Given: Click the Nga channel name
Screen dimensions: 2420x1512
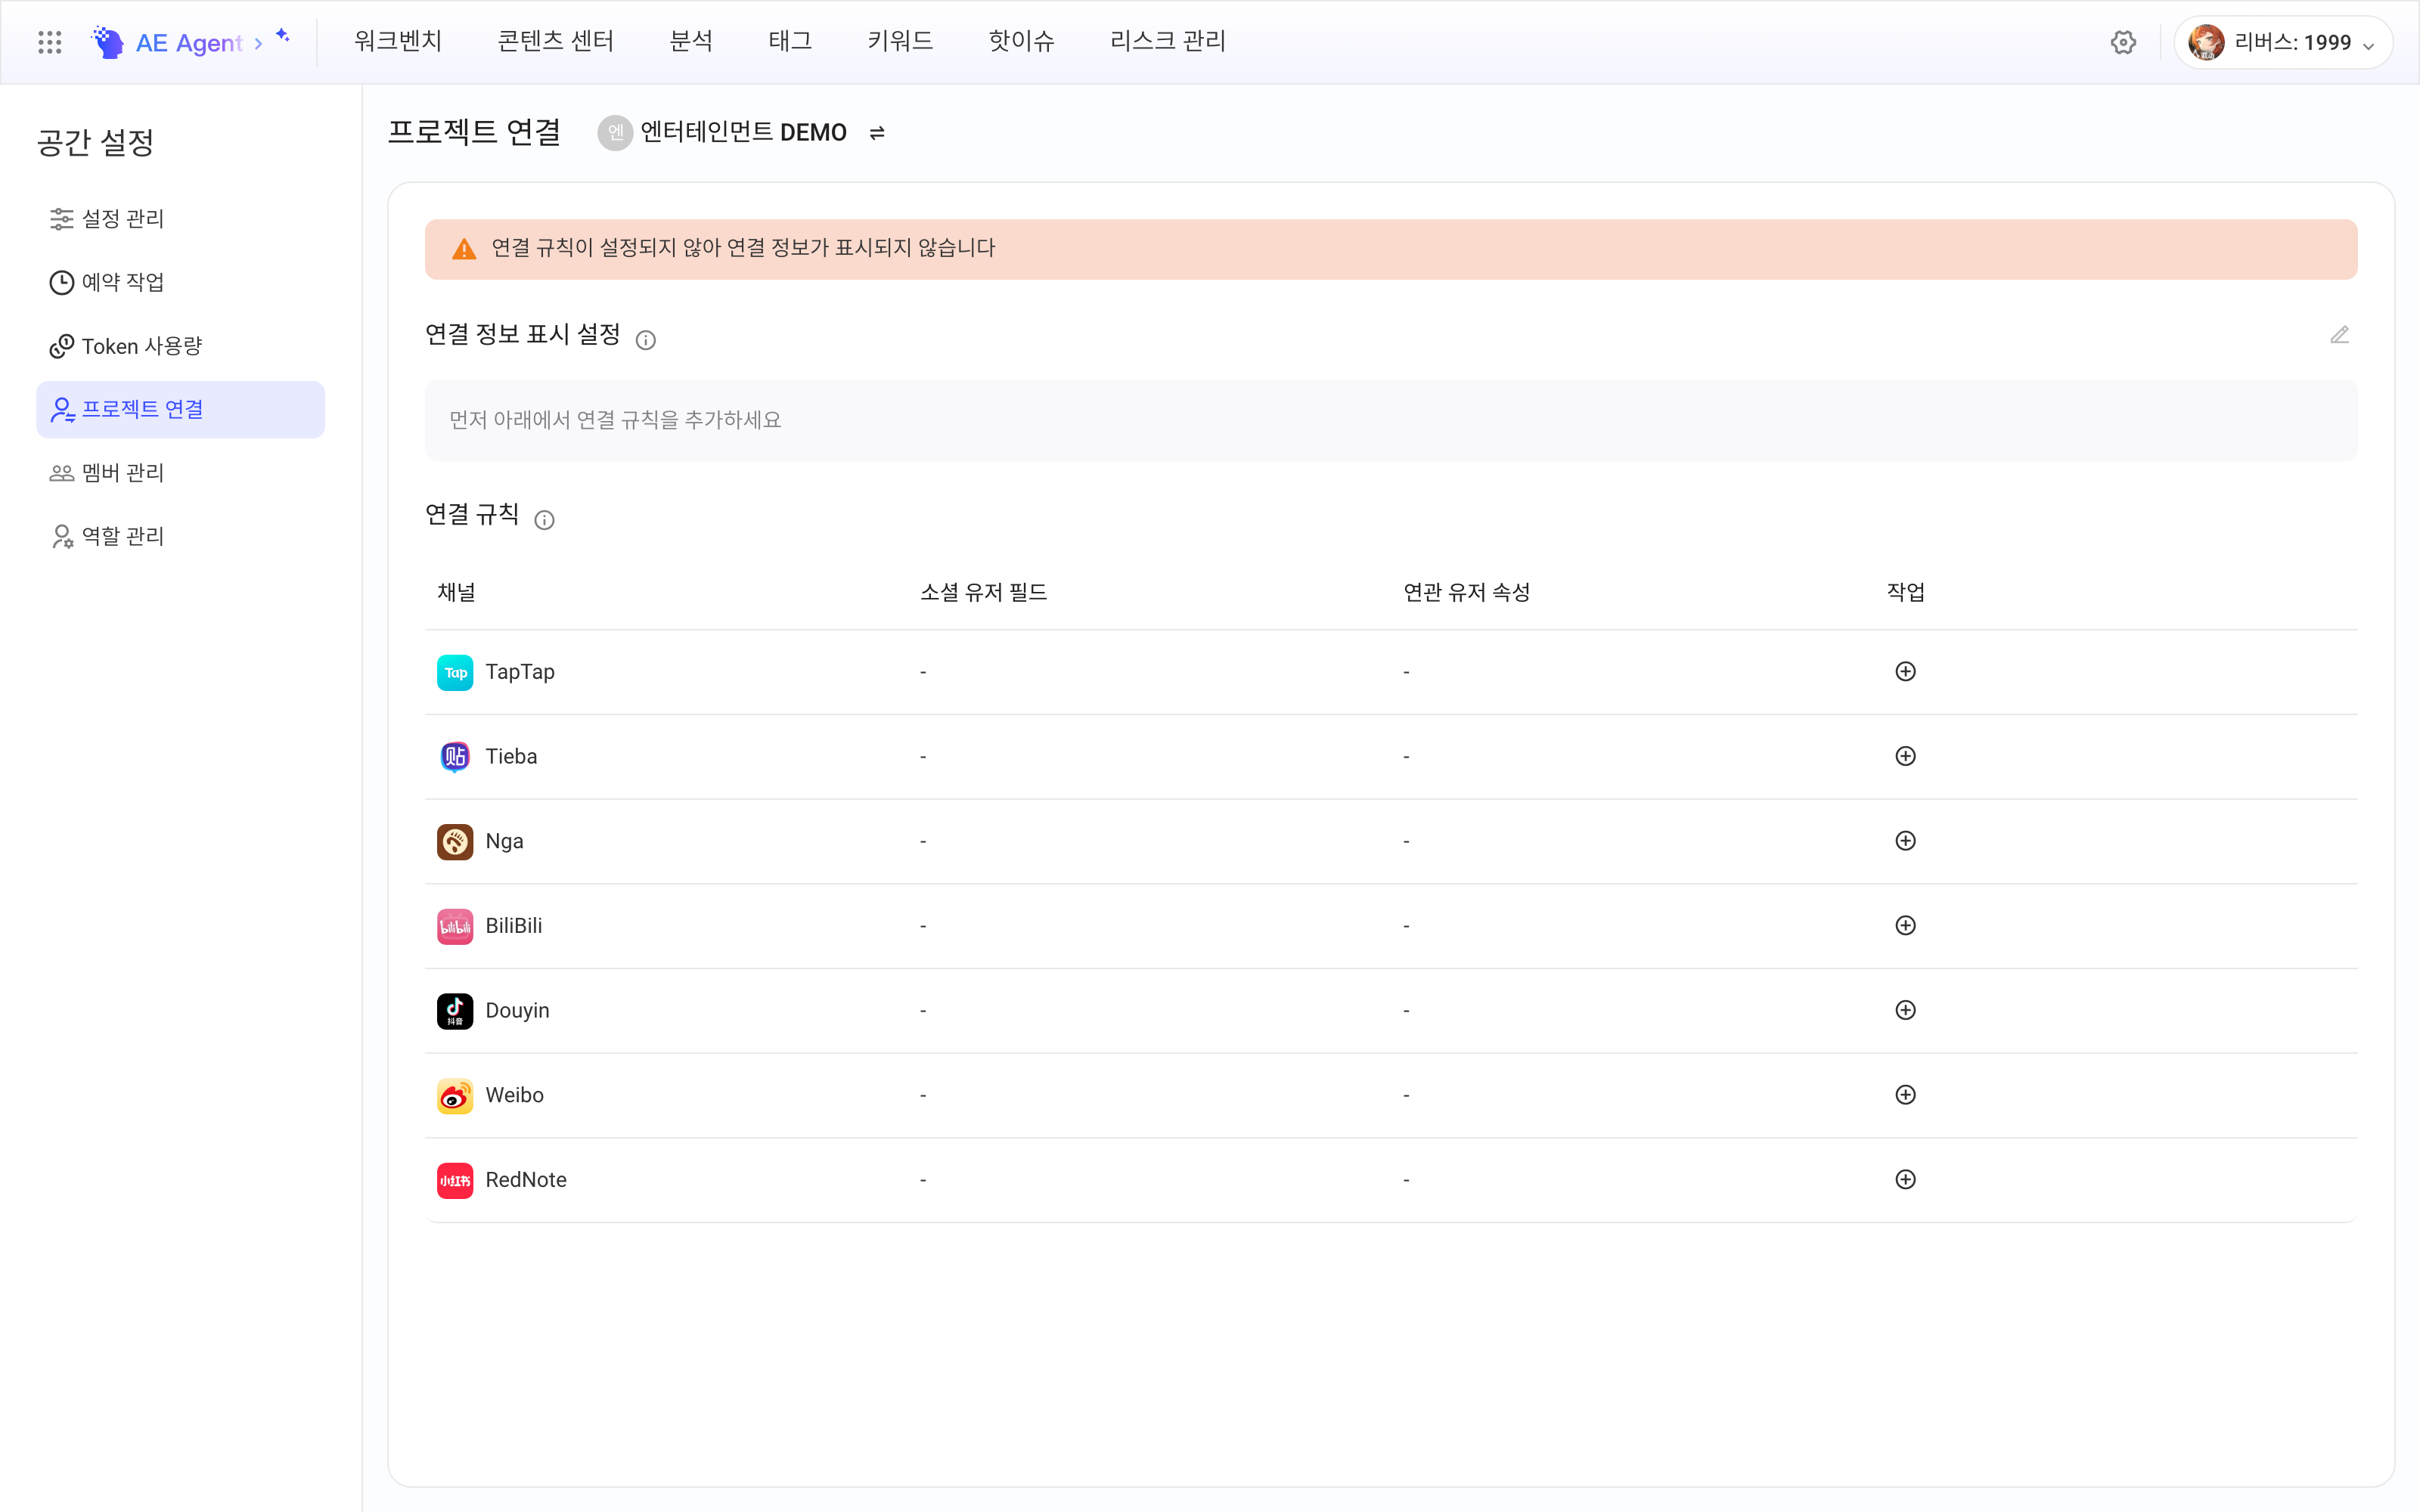Looking at the screenshot, I should pos(504,841).
